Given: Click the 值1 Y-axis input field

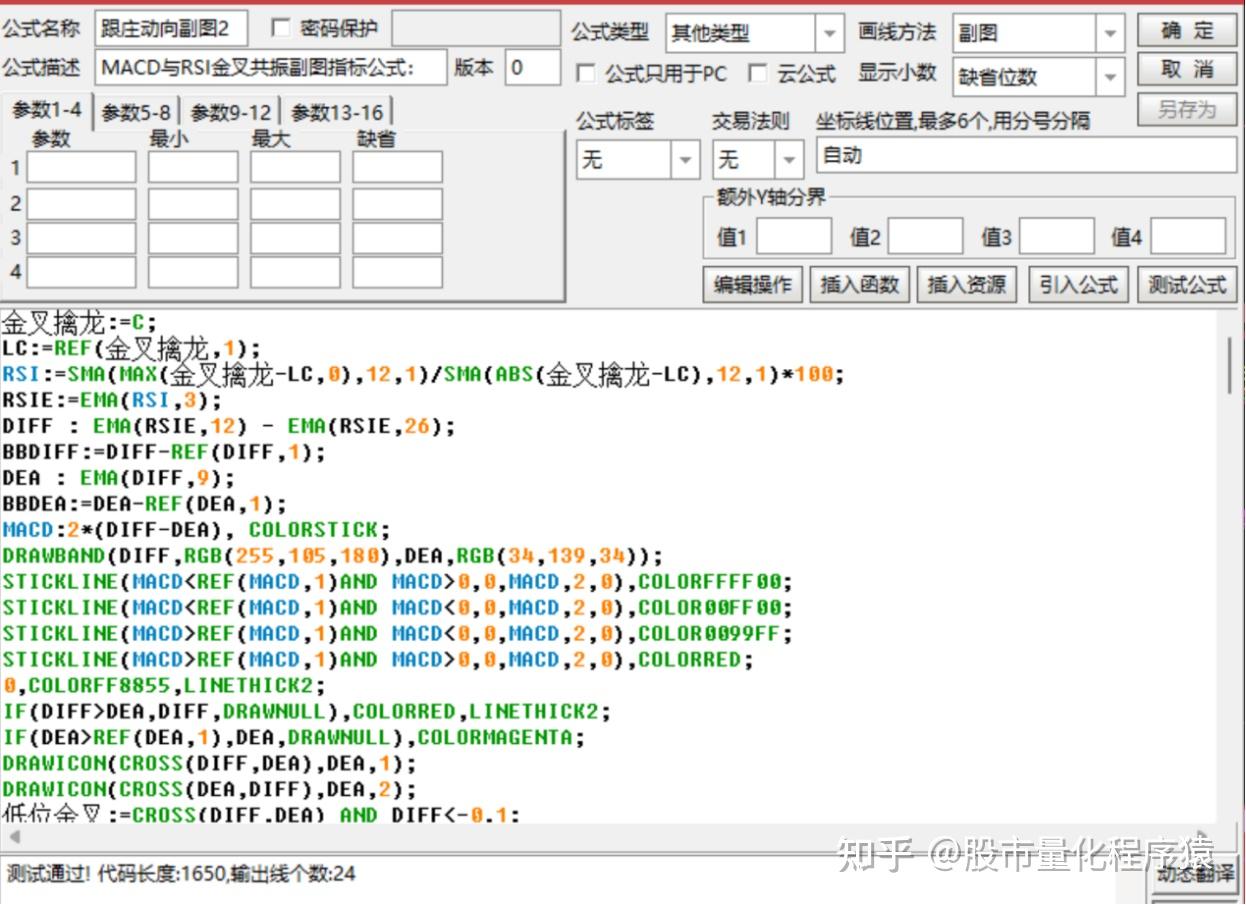Looking at the screenshot, I should pyautogui.click(x=794, y=237).
